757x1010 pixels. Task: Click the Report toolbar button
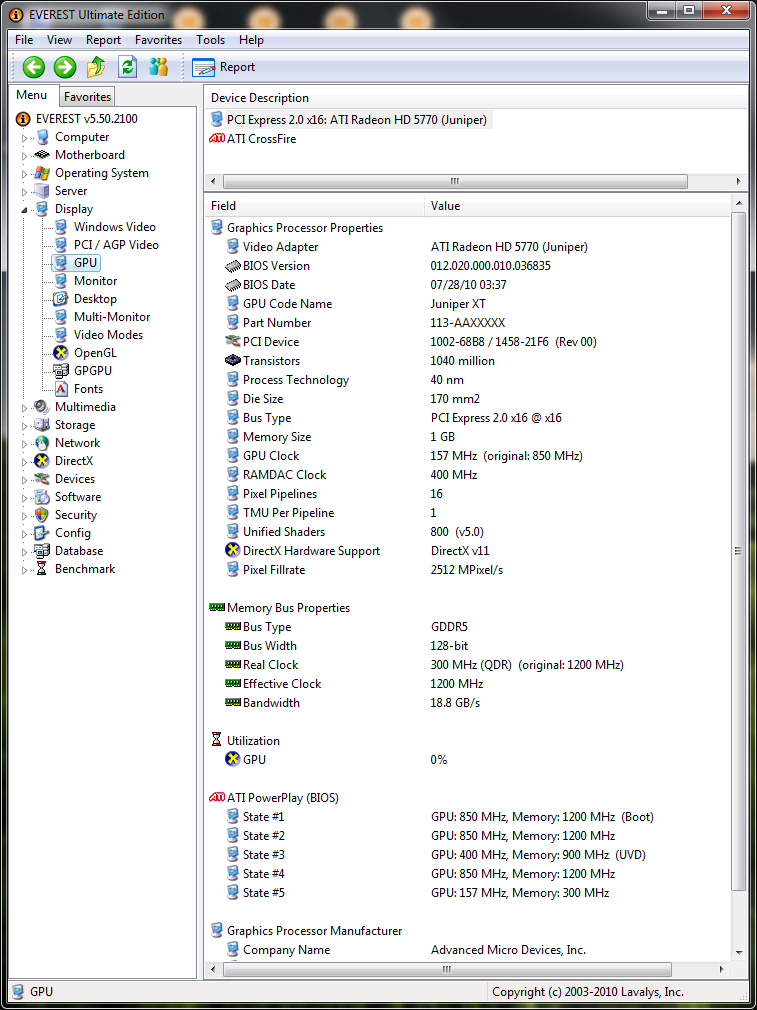tap(224, 67)
